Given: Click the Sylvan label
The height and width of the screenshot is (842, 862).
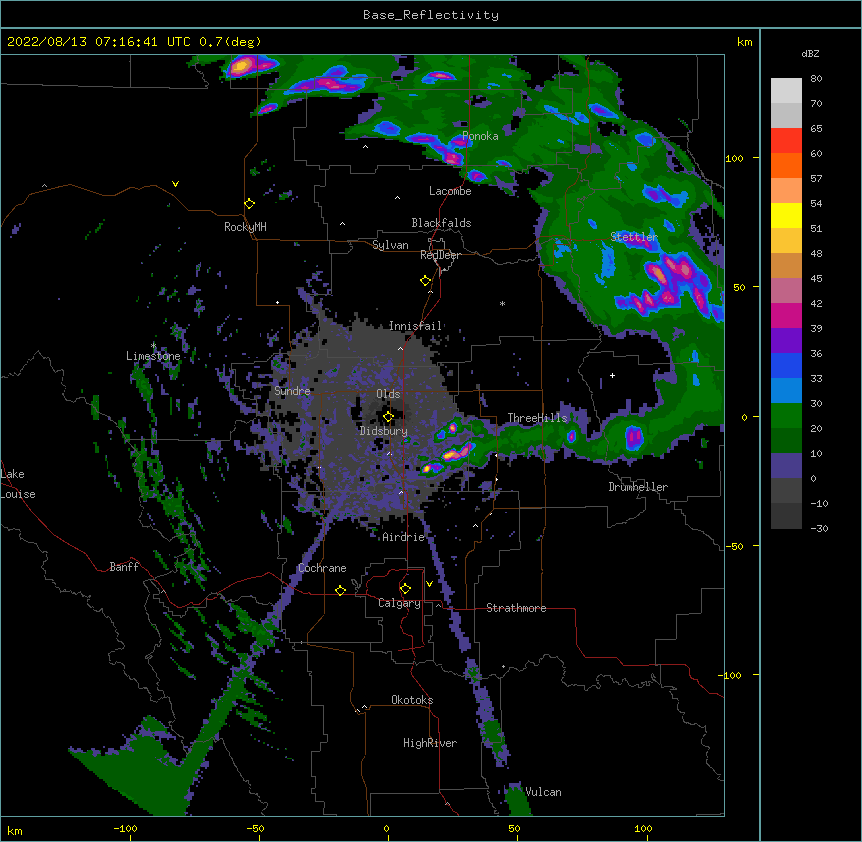Looking at the screenshot, I should tap(390, 245).
